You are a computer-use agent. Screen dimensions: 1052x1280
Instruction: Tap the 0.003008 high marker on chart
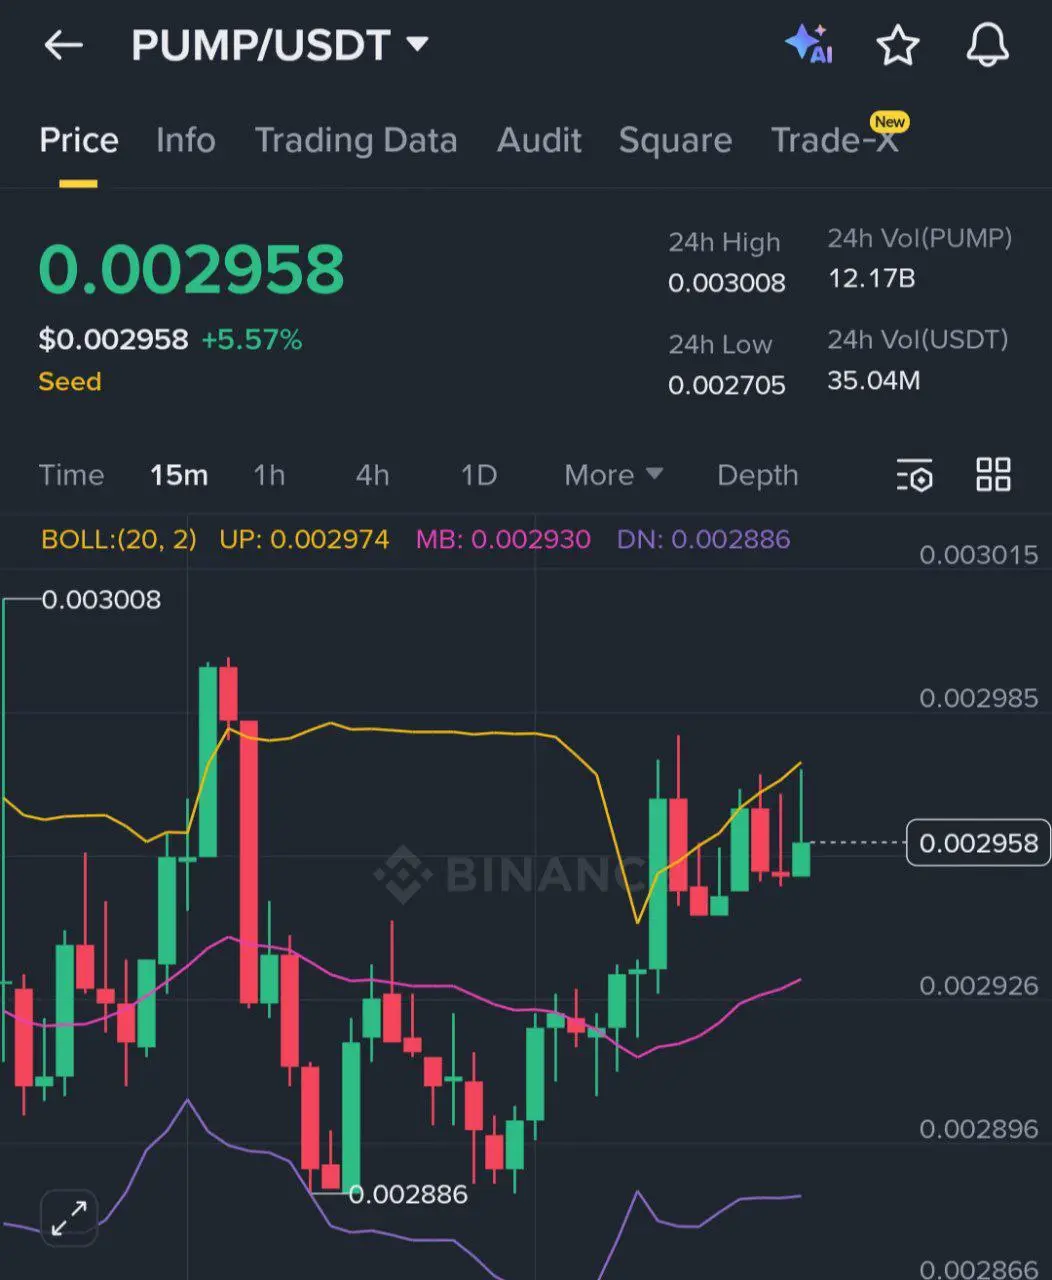(x=101, y=600)
